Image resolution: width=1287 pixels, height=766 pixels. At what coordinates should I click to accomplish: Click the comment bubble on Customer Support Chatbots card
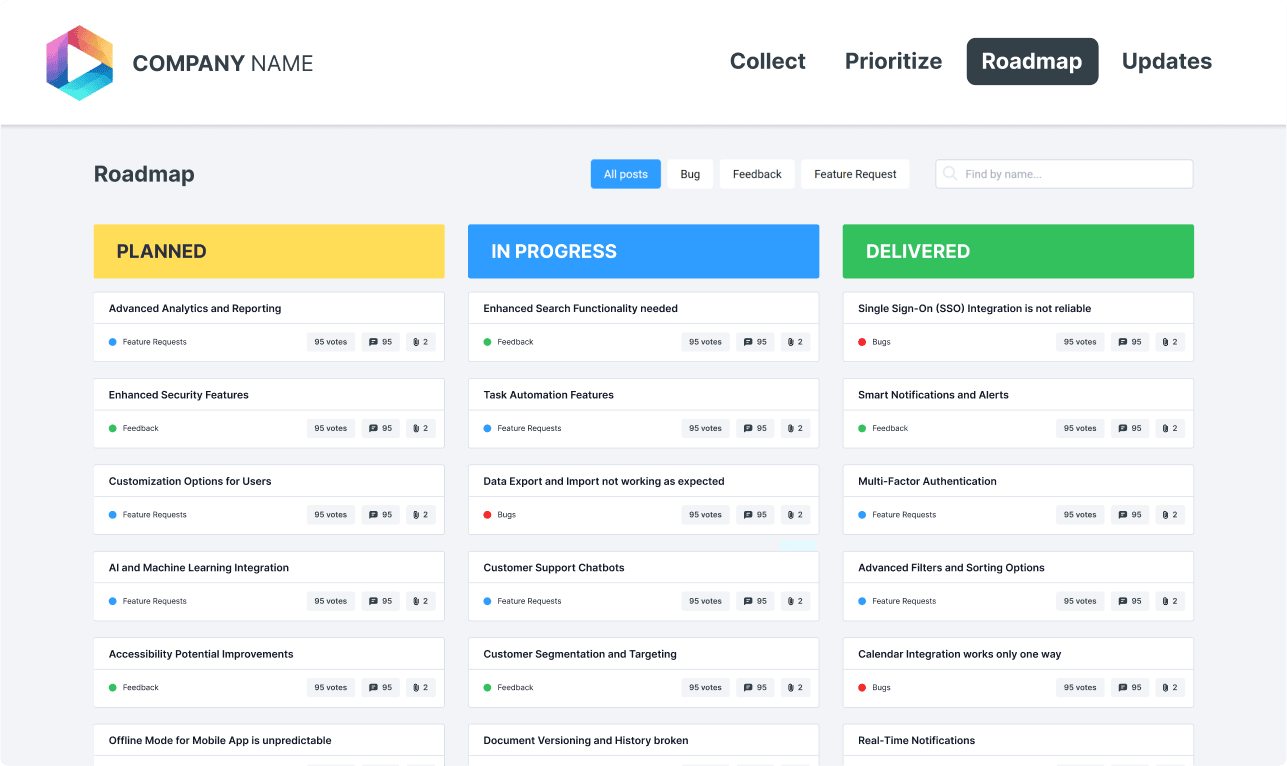click(748, 600)
